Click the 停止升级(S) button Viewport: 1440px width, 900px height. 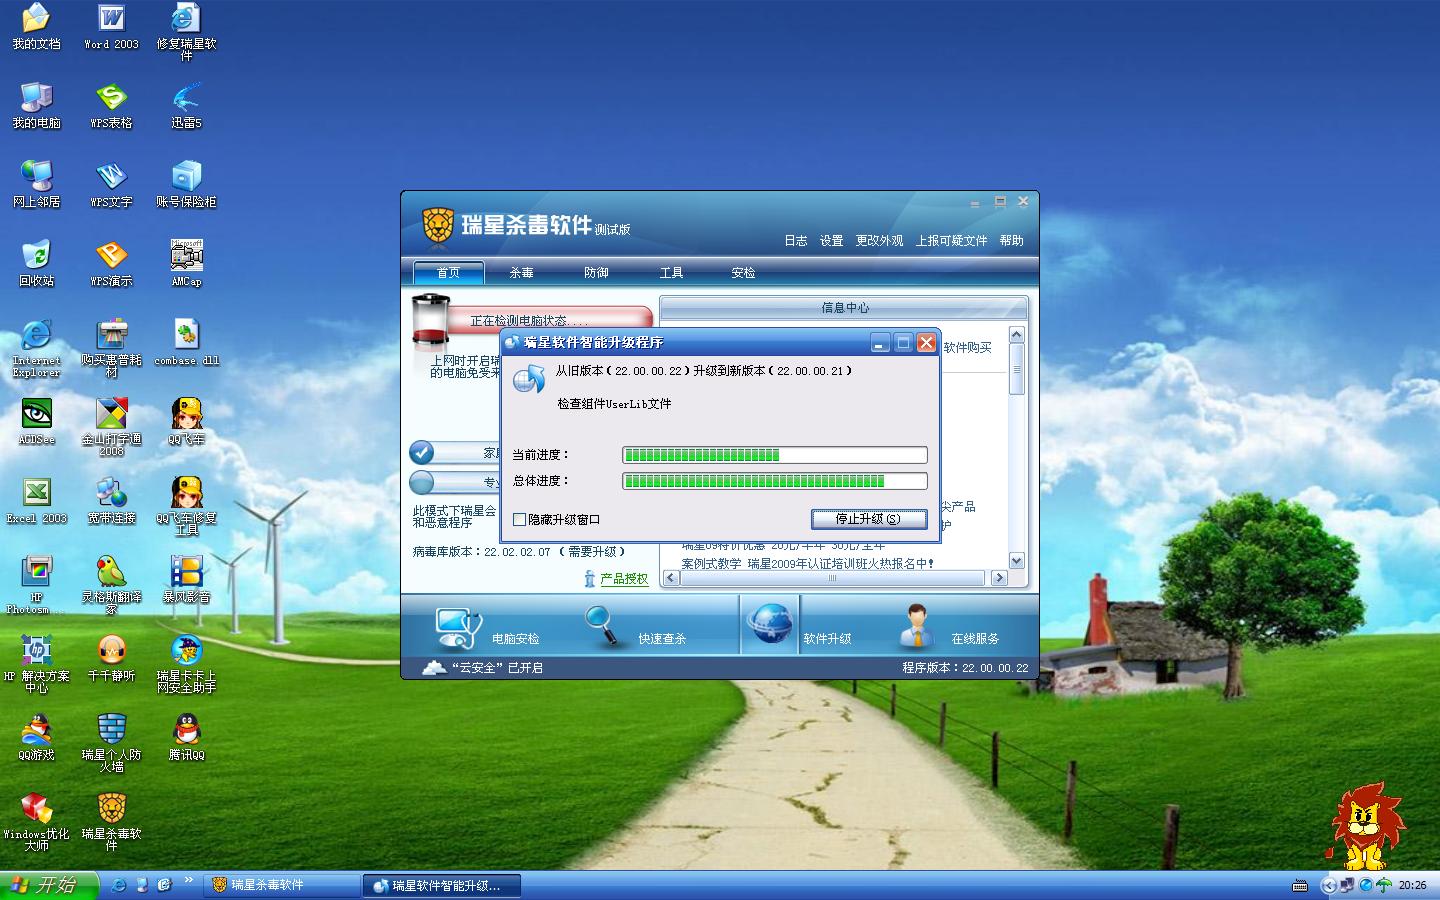coord(868,519)
